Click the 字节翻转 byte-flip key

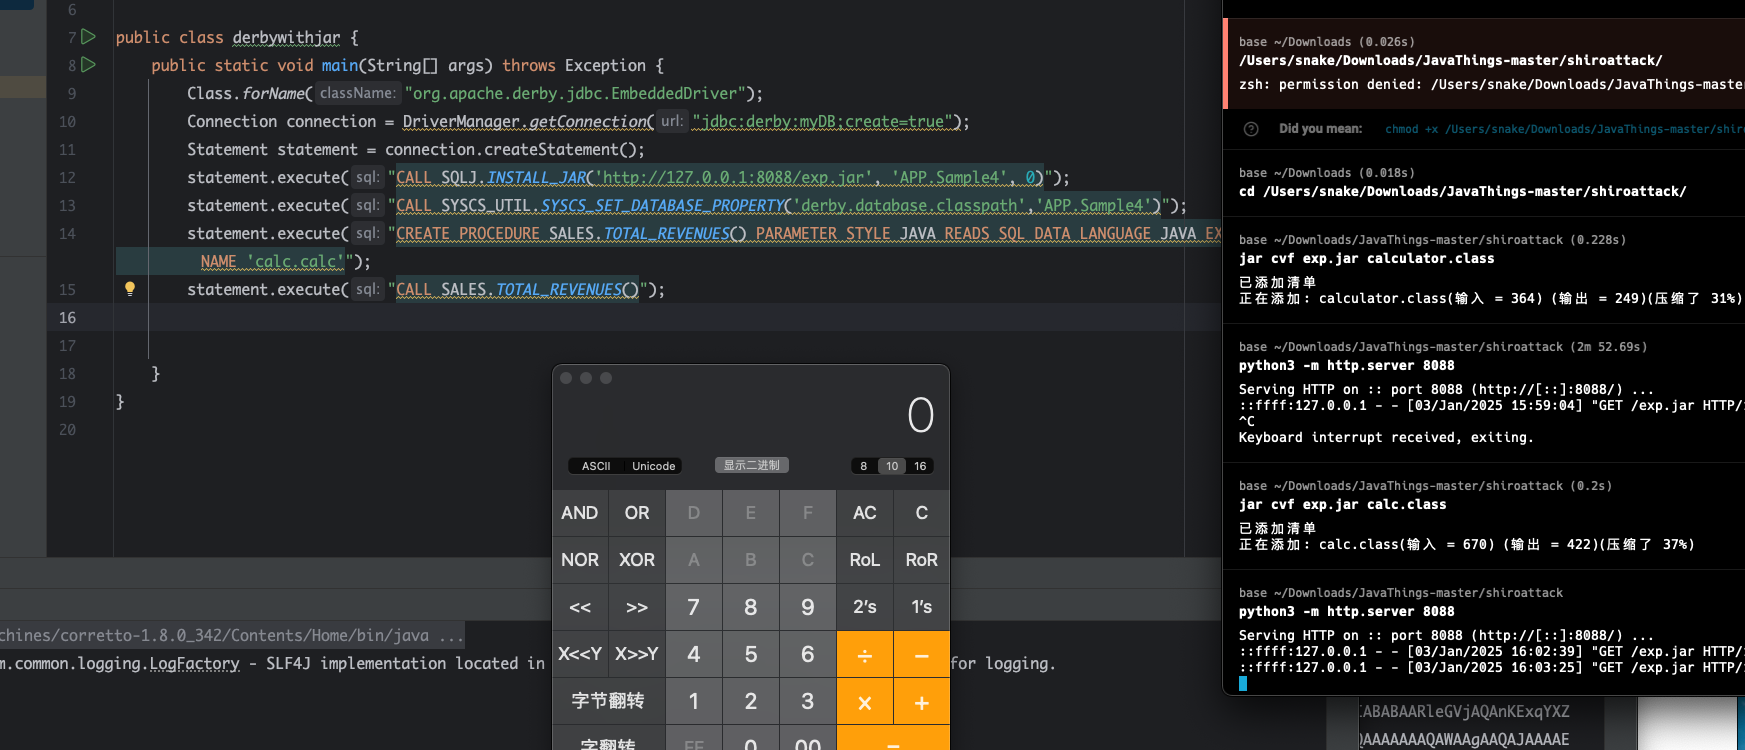coord(608,701)
